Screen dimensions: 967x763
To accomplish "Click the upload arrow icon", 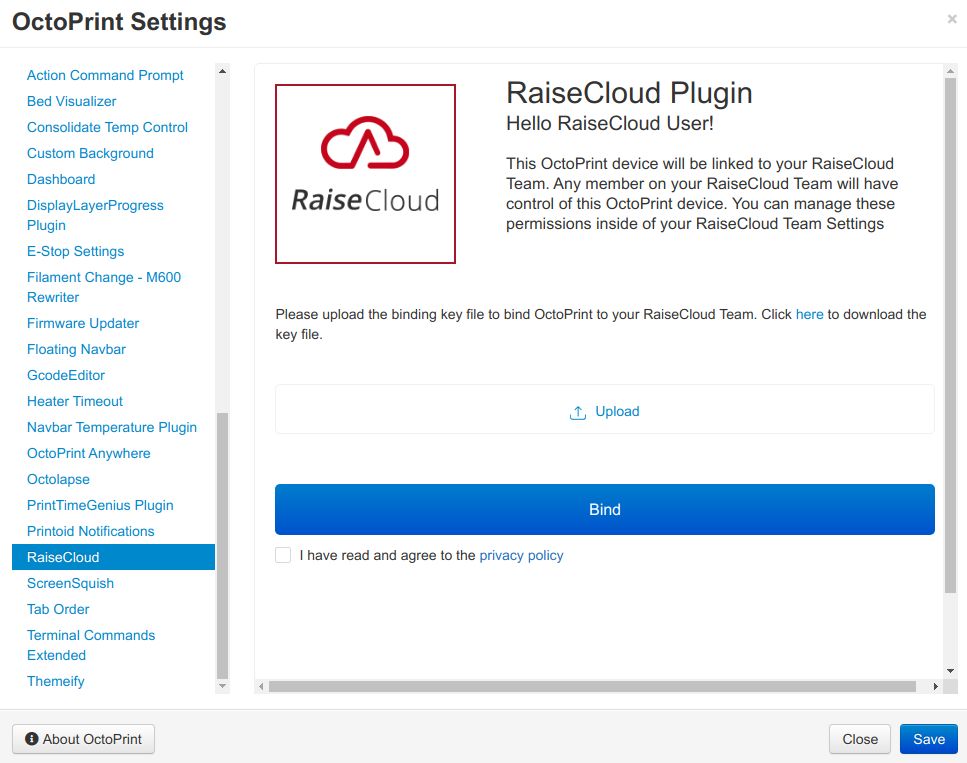I will click(577, 412).
